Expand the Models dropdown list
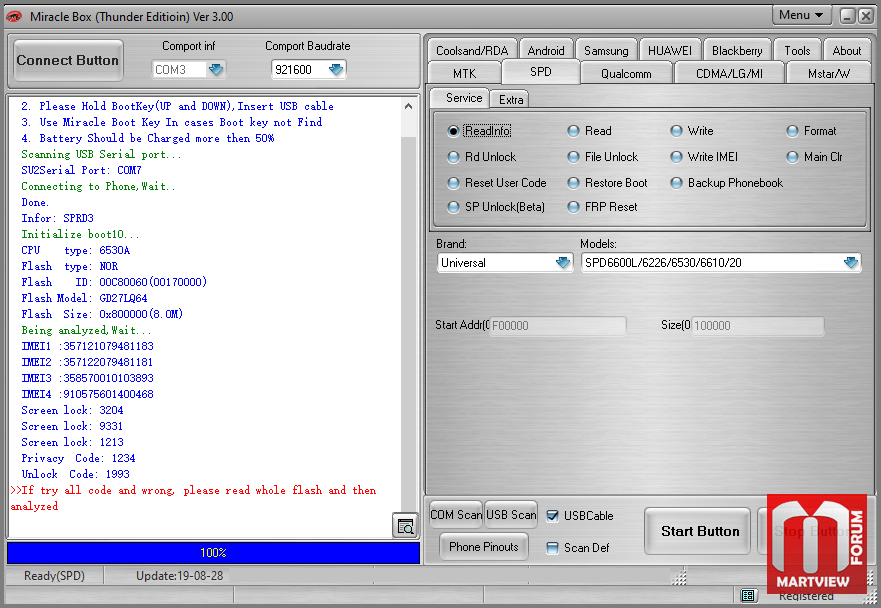Screen dimensions: 881x608 pos(850,263)
